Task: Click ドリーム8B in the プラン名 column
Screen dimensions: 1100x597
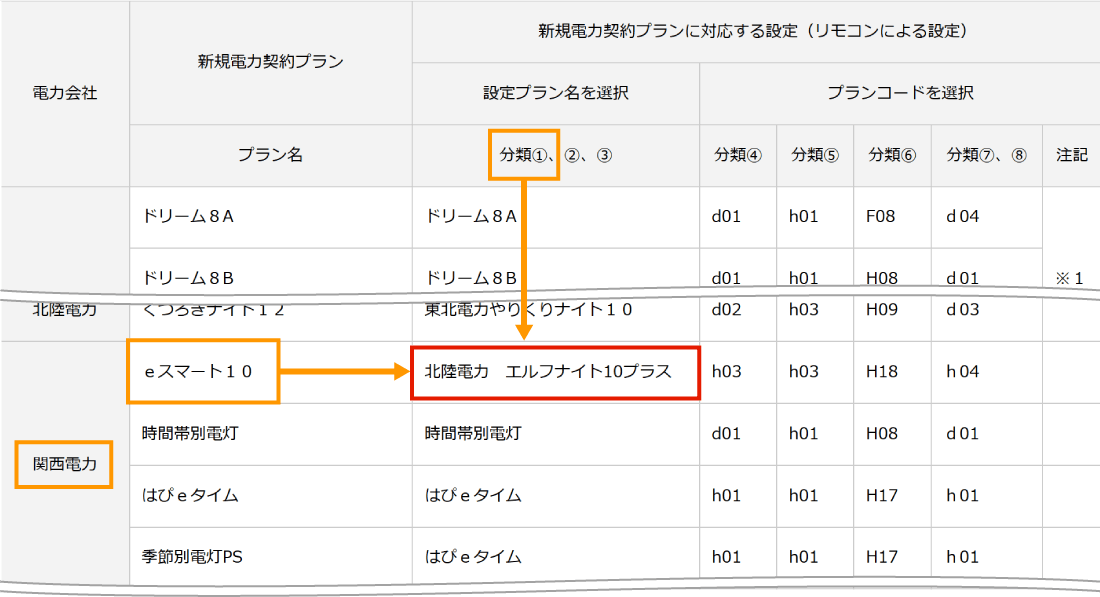Action: [187, 278]
